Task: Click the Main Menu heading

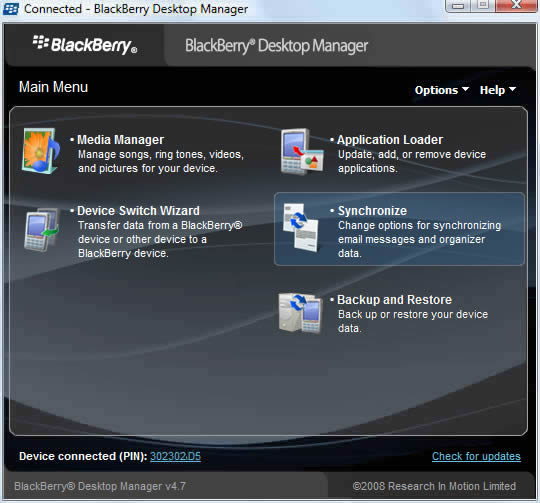Action: point(53,87)
